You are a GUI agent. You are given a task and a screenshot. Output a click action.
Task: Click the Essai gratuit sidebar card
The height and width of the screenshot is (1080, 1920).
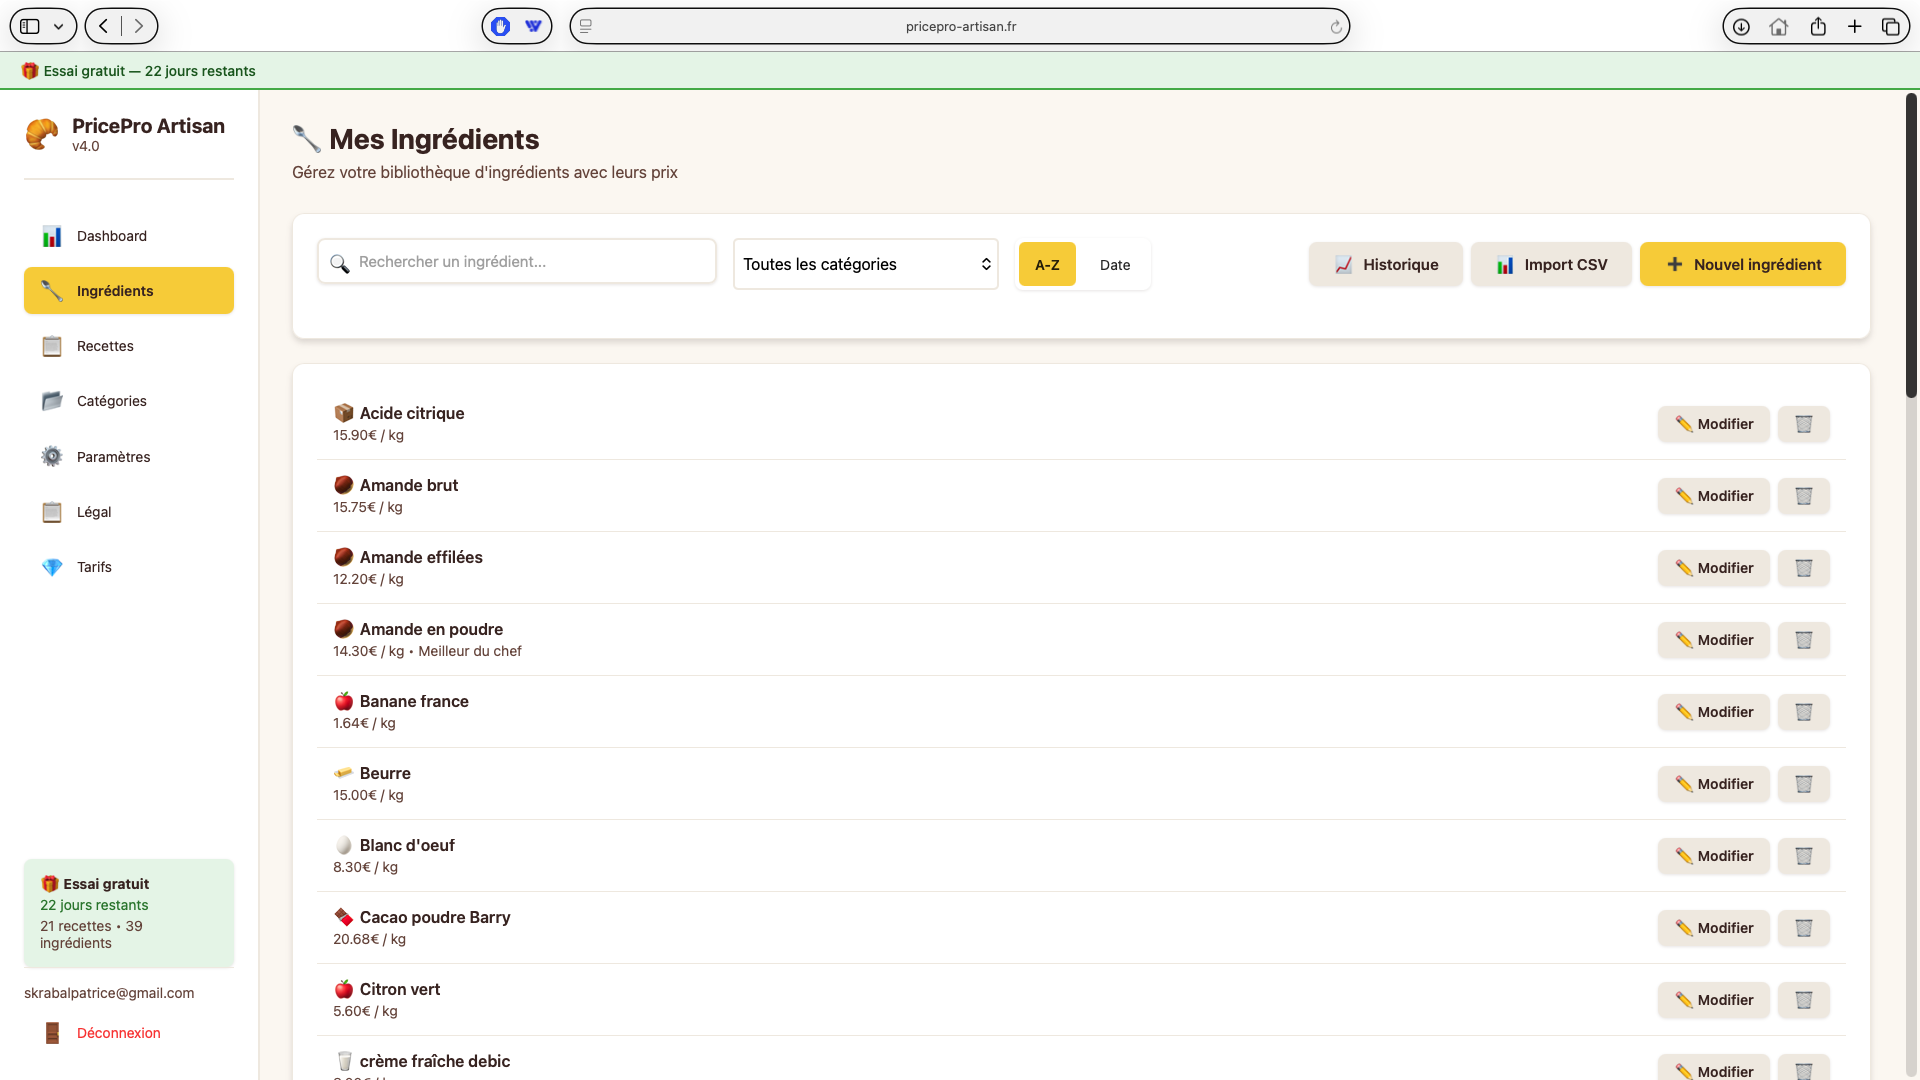[129, 913]
